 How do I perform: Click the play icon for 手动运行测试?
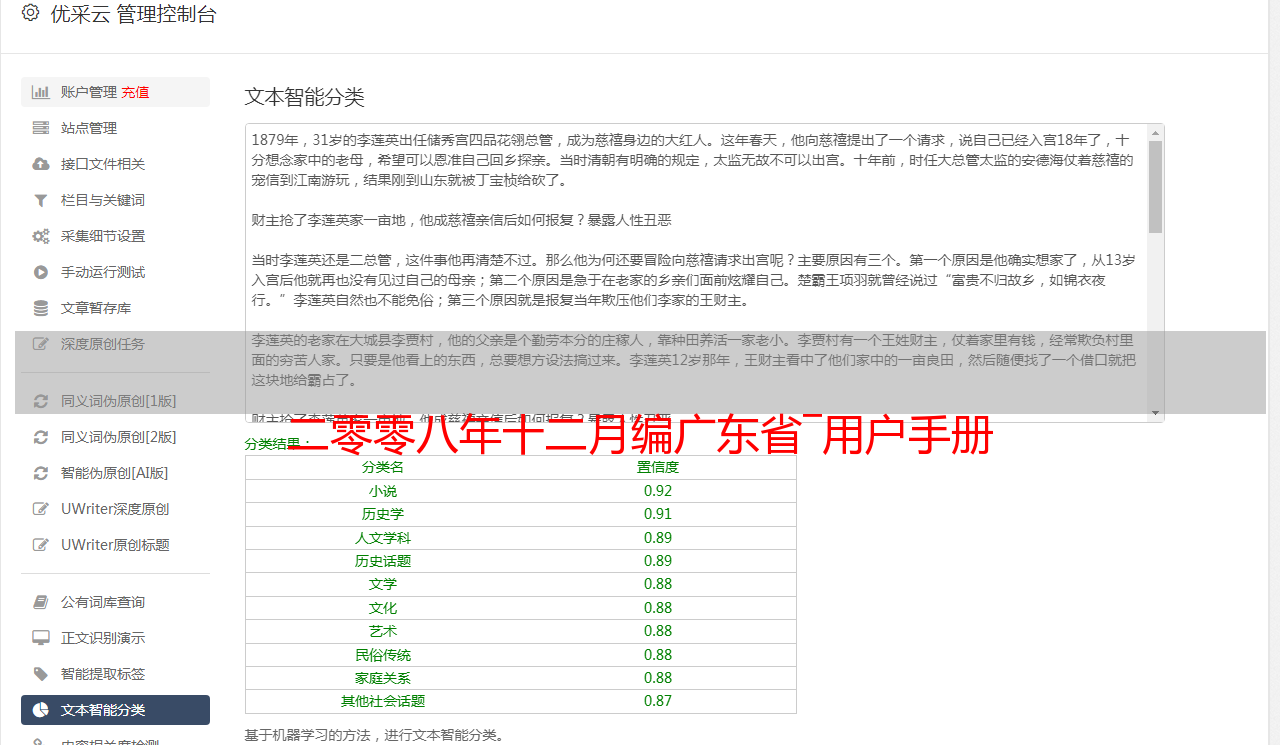pos(41,272)
